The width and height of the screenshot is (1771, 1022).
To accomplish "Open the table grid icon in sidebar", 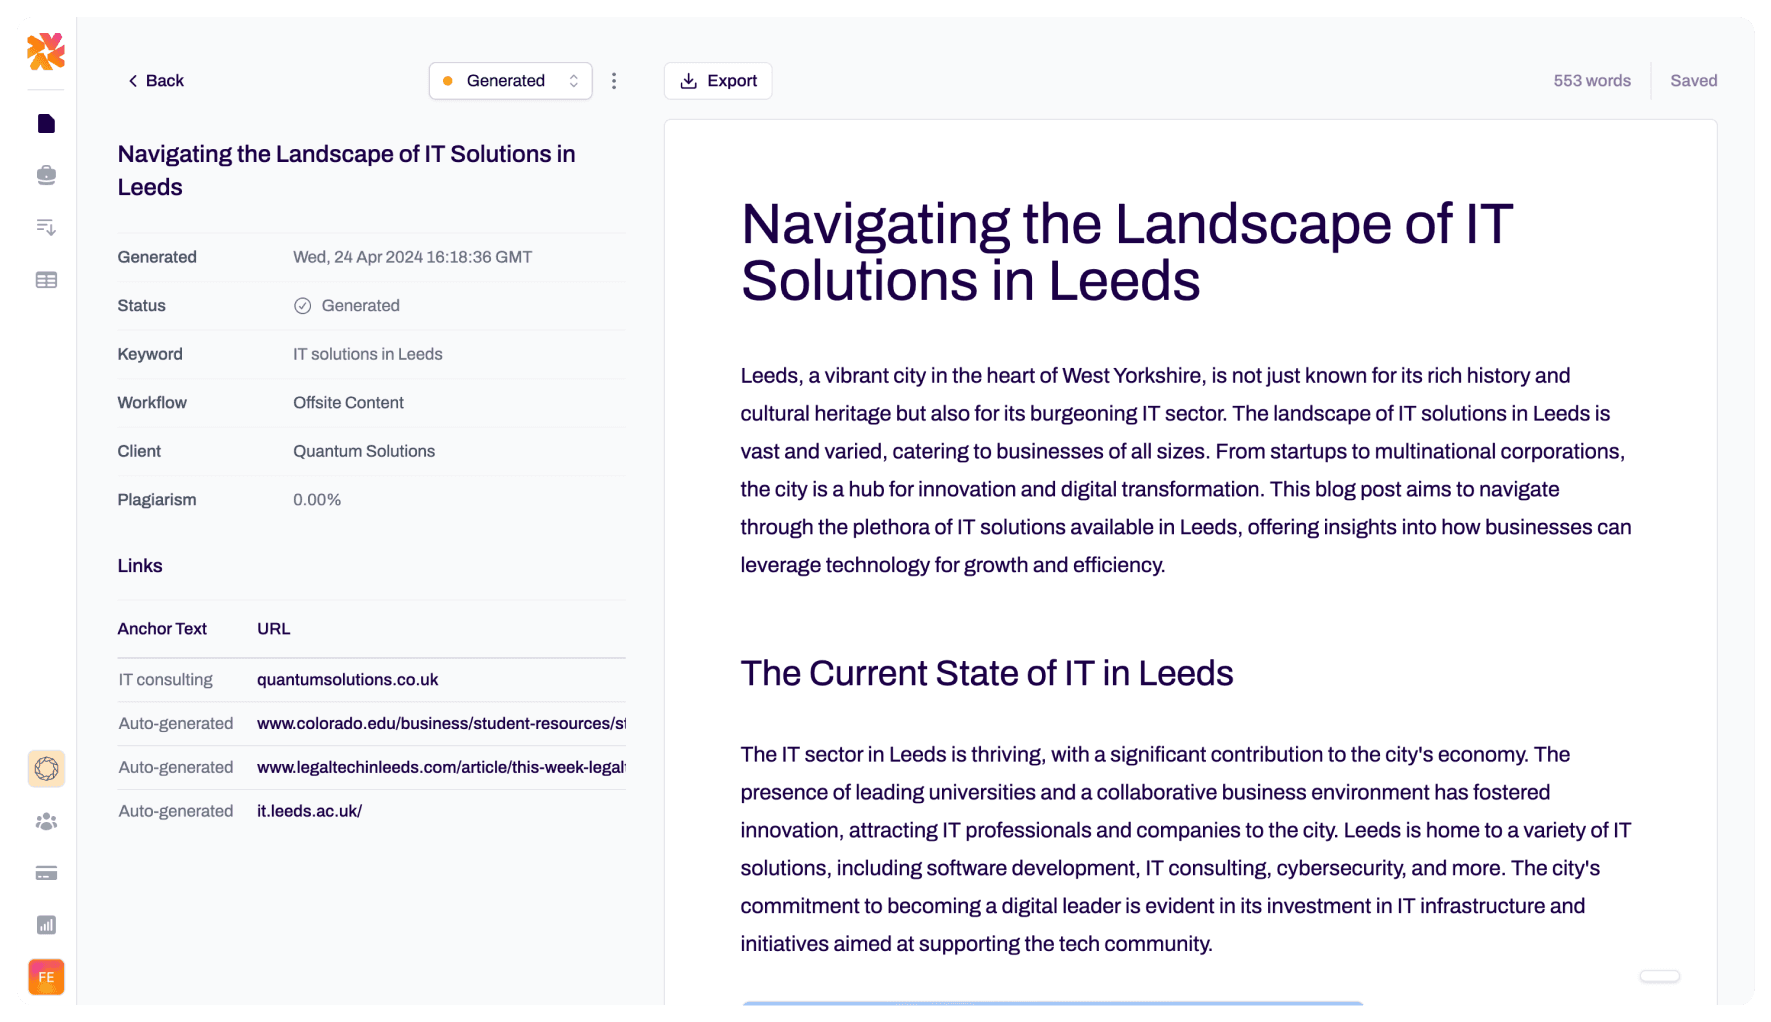I will pos(46,280).
